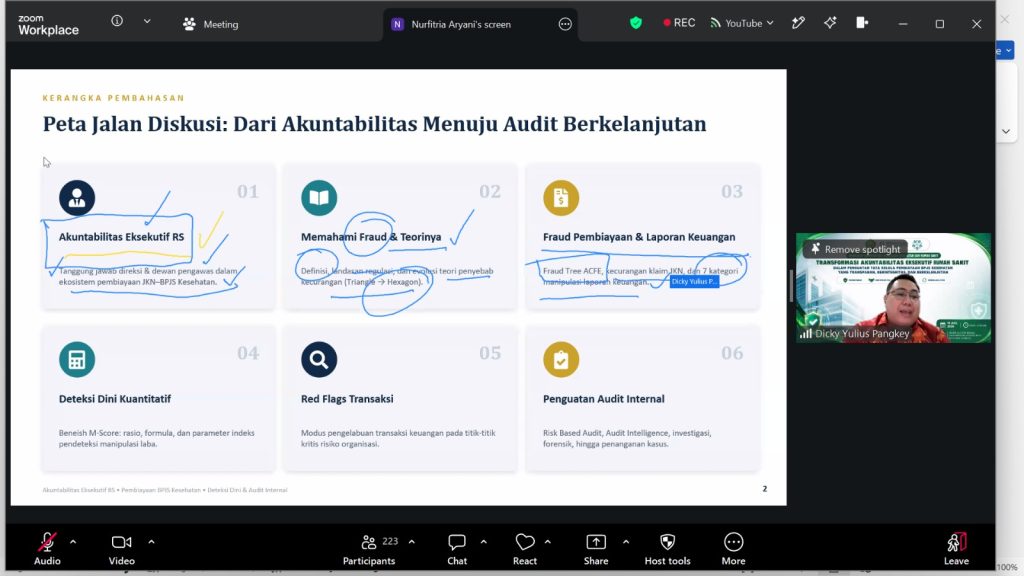
Task: Click the Leave meeting button
Action: pyautogui.click(x=956, y=549)
